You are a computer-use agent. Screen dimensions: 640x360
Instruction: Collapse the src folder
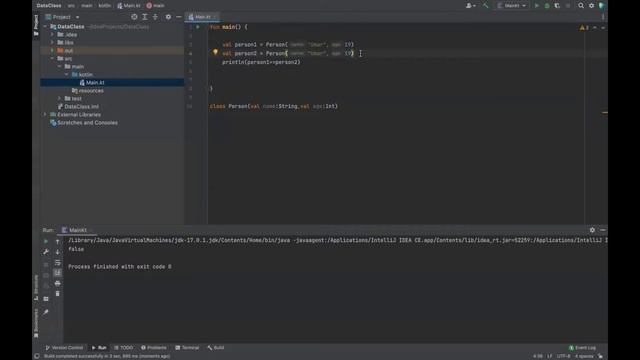(52, 58)
